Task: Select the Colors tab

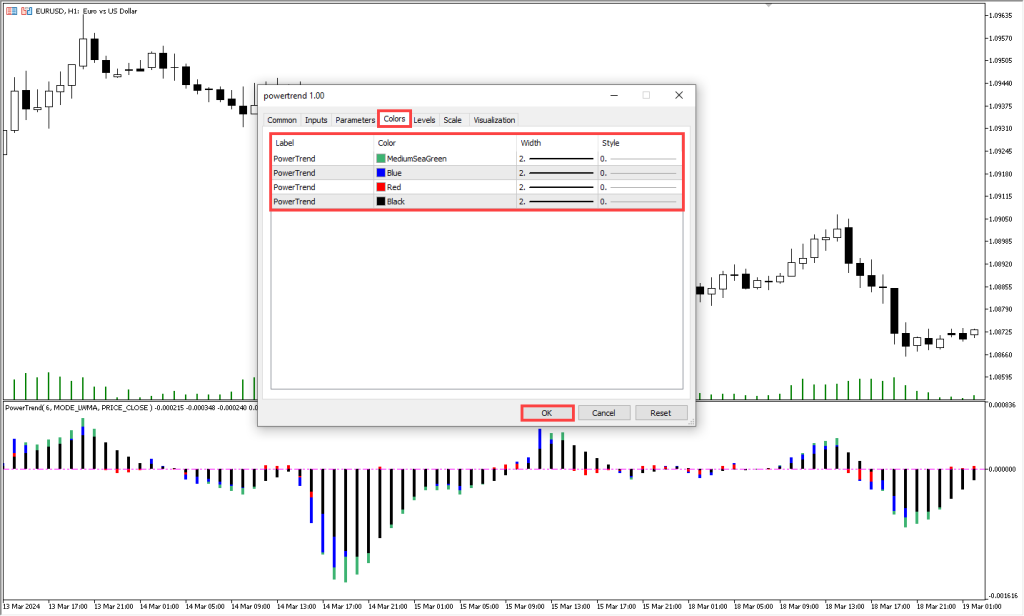Action: click(394, 119)
